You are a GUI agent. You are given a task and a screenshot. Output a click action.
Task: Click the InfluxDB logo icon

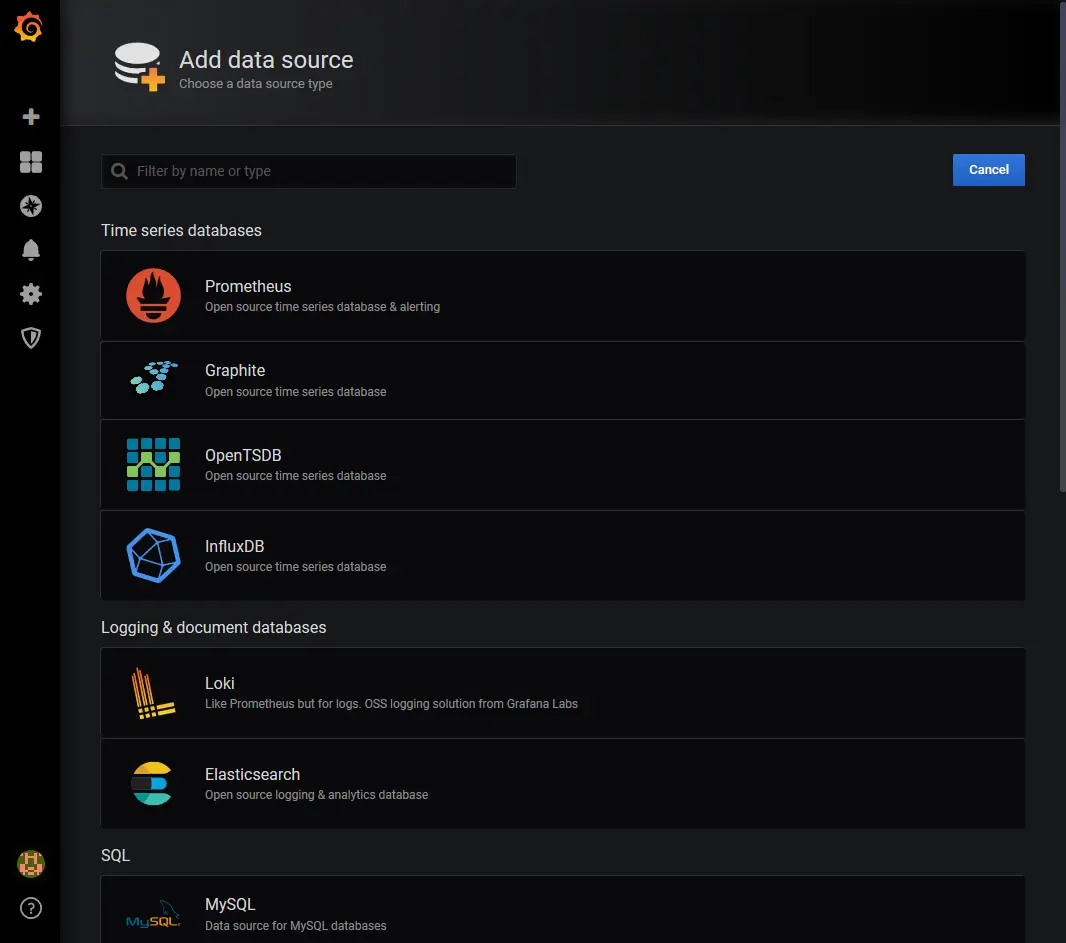153,555
